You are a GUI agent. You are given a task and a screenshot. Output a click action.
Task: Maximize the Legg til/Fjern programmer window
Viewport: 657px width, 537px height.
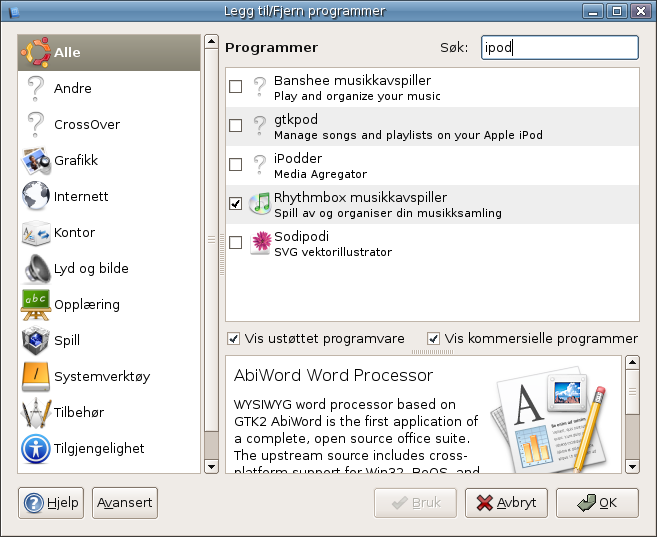point(617,11)
